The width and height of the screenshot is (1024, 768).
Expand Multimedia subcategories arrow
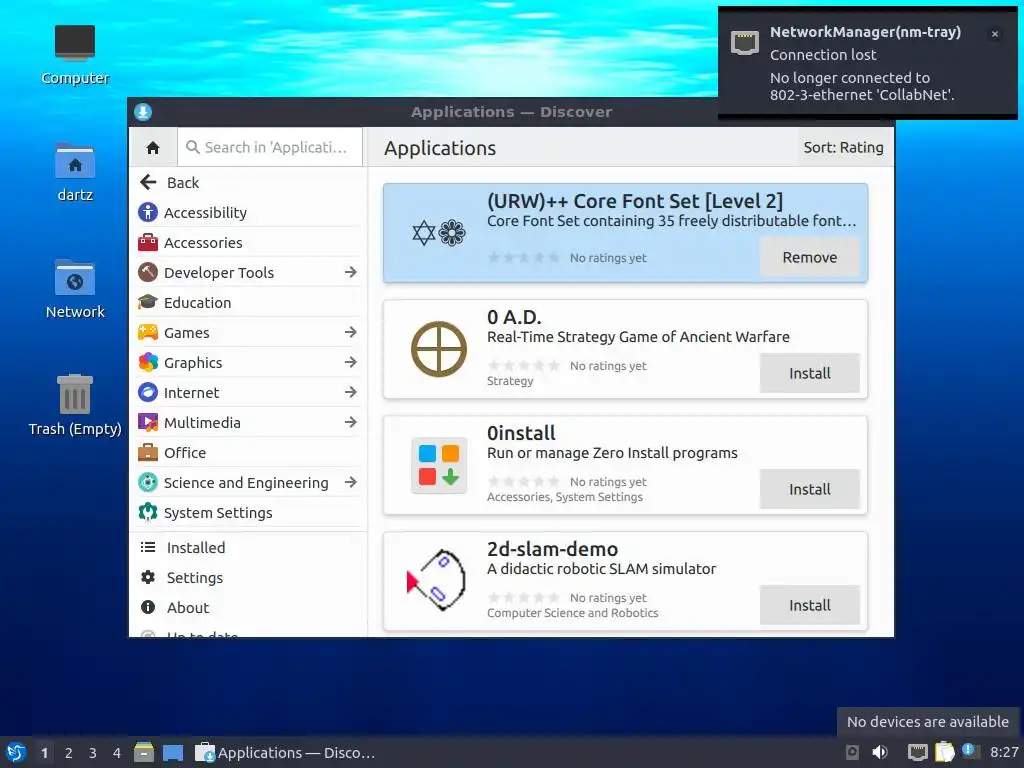point(351,423)
